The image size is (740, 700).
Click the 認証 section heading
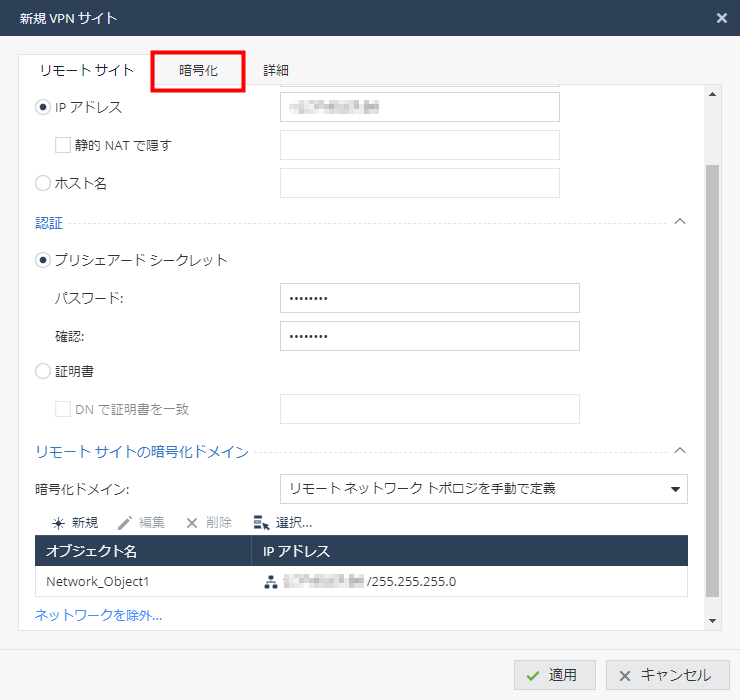pos(49,223)
